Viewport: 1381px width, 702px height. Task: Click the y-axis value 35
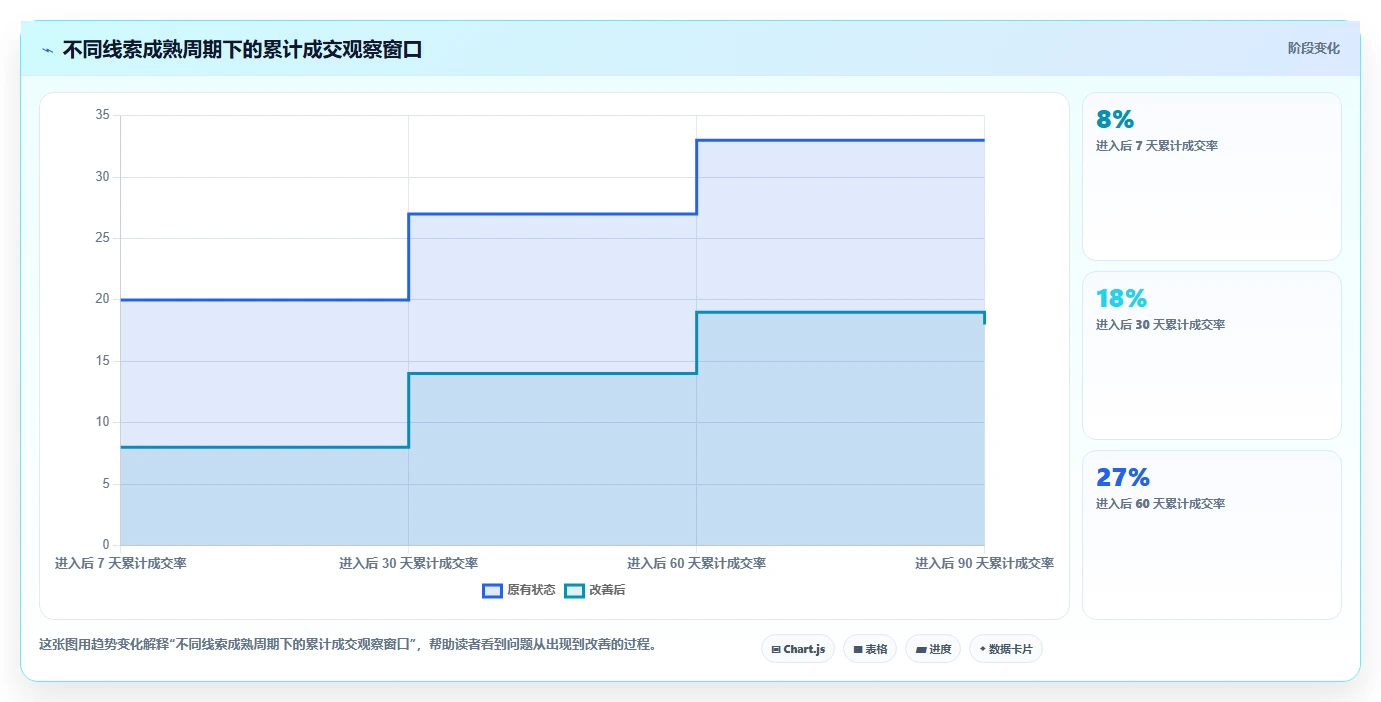(102, 115)
